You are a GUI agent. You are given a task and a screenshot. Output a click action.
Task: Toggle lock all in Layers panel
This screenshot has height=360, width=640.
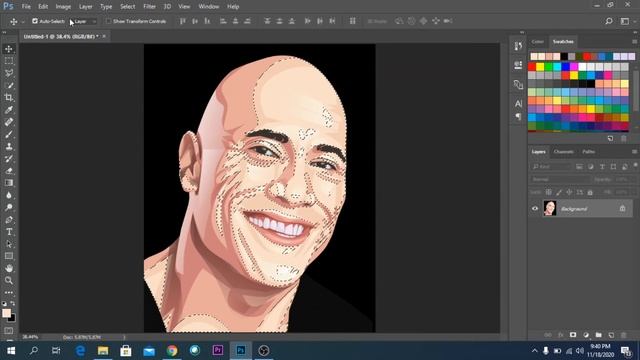click(x=590, y=192)
